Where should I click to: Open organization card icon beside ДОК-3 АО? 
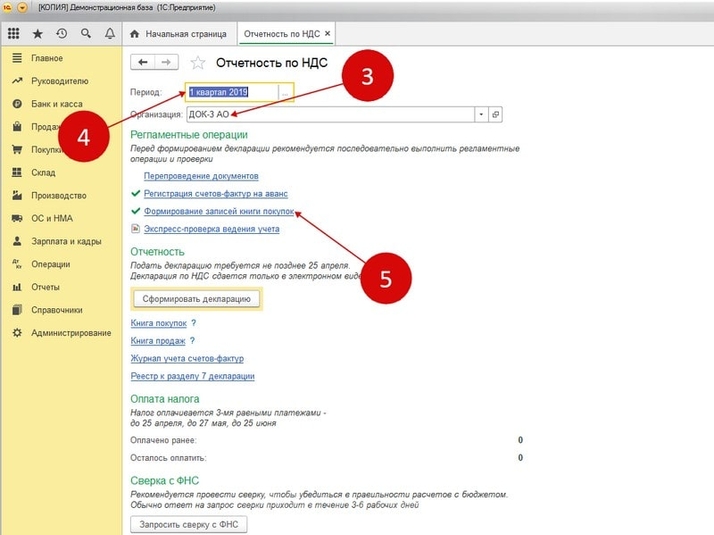click(496, 115)
